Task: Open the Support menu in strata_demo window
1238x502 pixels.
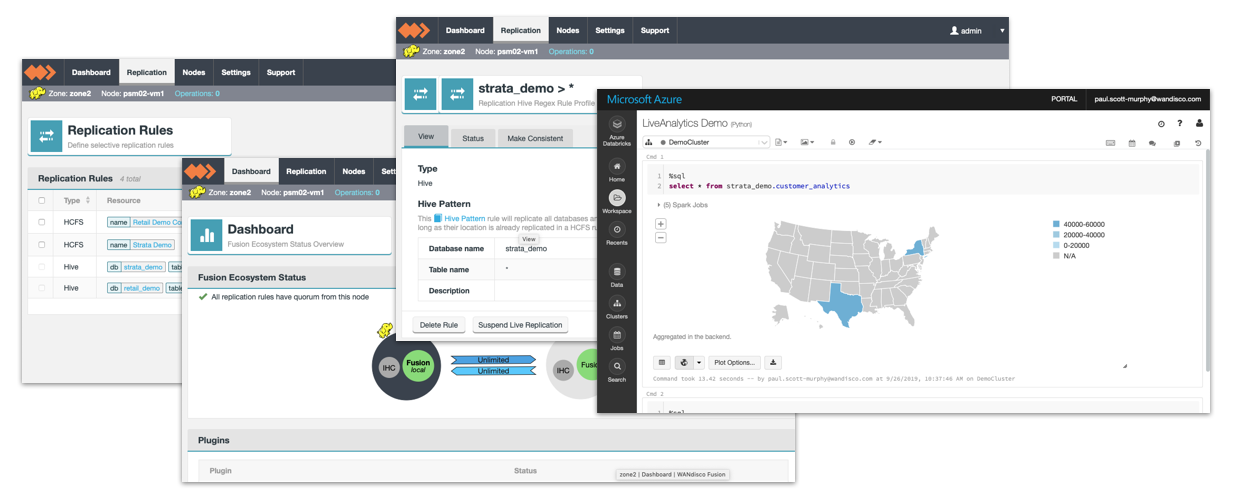Action: (655, 31)
